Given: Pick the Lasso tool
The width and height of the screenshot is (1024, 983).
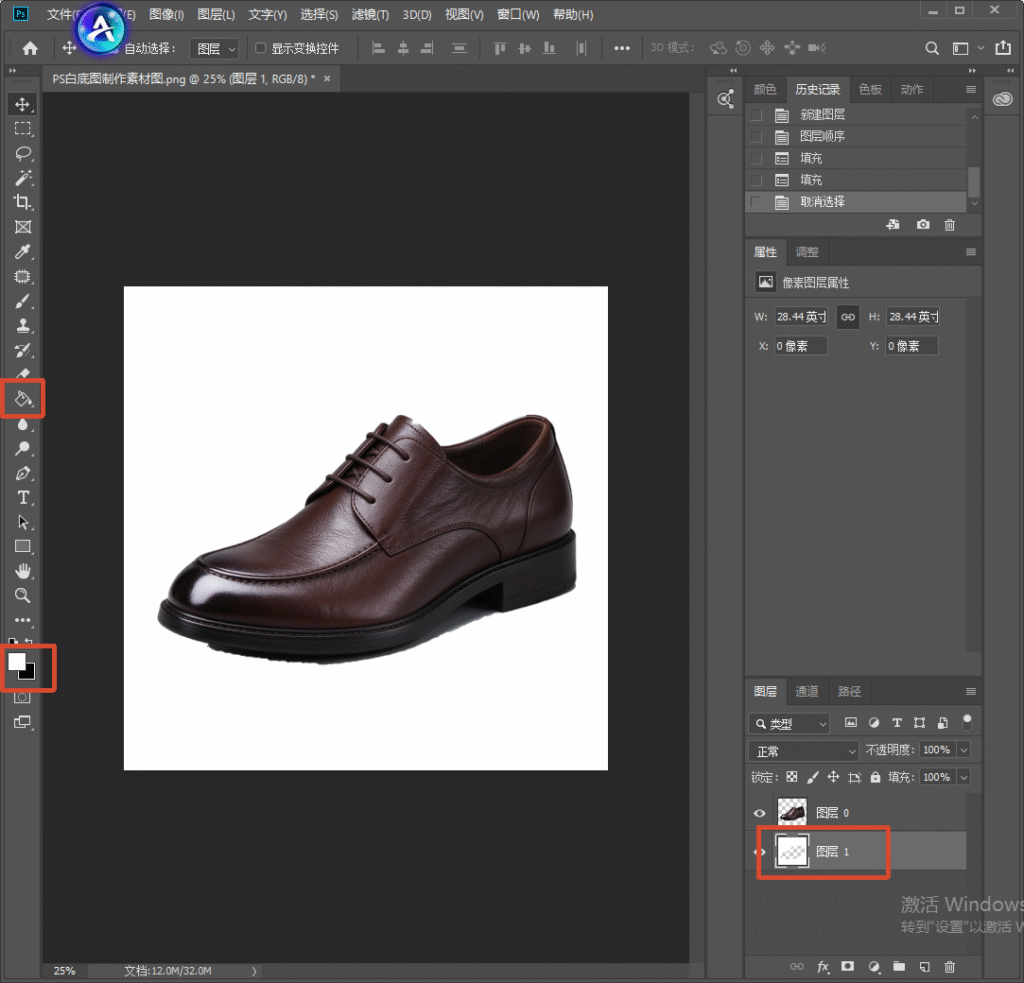Looking at the screenshot, I should click(x=23, y=153).
